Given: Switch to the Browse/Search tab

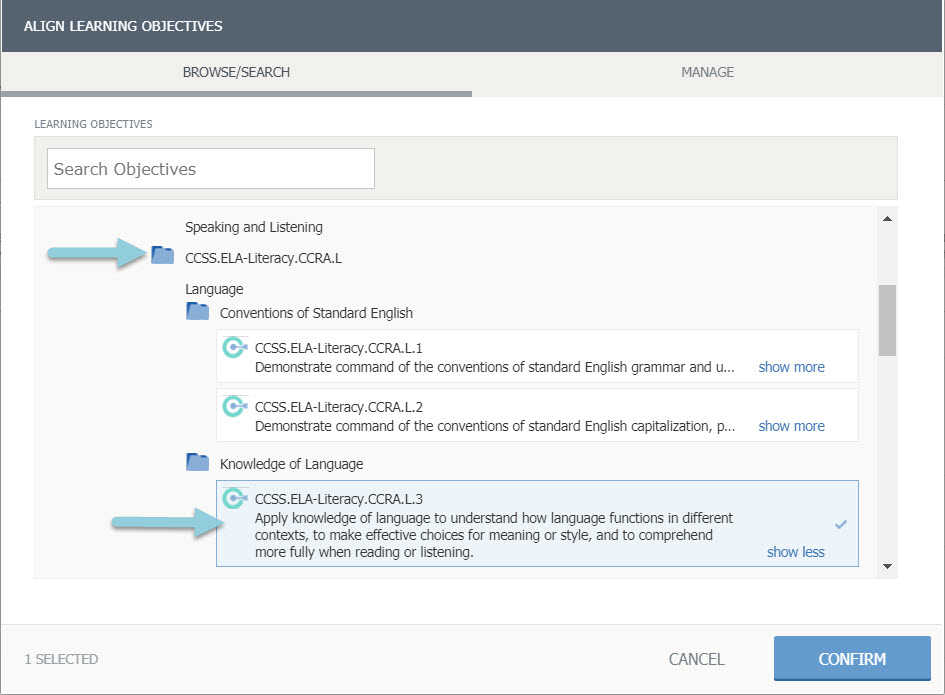Looking at the screenshot, I should pyautogui.click(x=236, y=72).
